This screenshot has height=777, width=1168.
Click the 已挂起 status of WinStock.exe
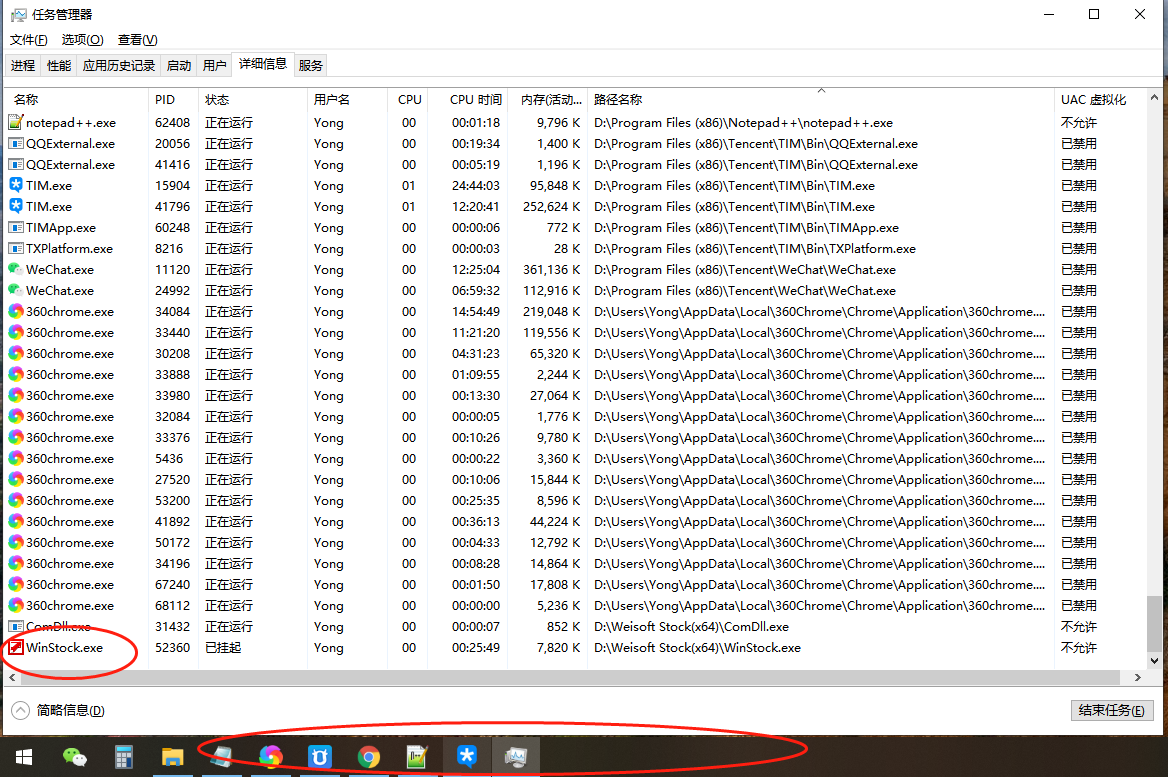(x=223, y=647)
